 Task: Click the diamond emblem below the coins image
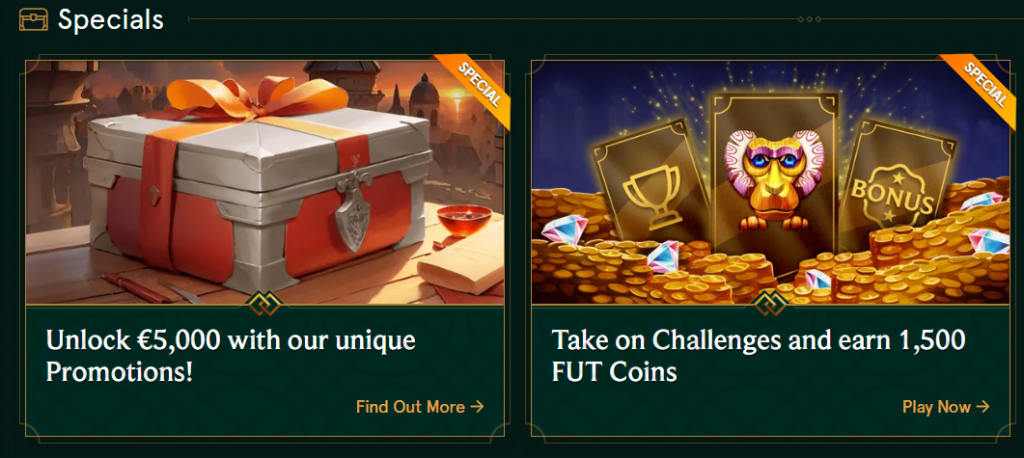coord(771,304)
